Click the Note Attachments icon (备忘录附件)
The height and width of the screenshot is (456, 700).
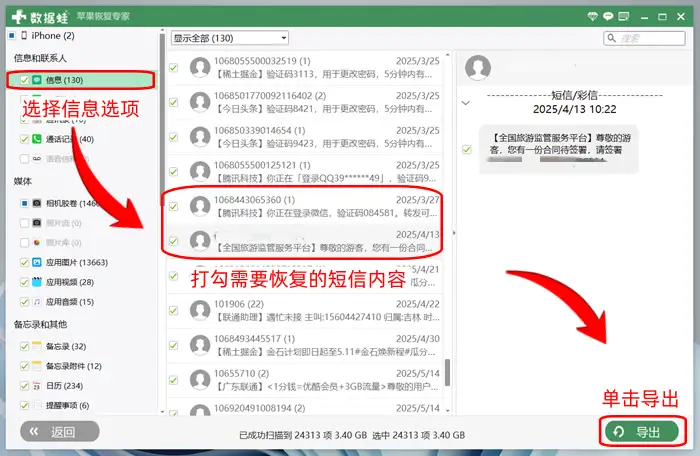(37, 366)
